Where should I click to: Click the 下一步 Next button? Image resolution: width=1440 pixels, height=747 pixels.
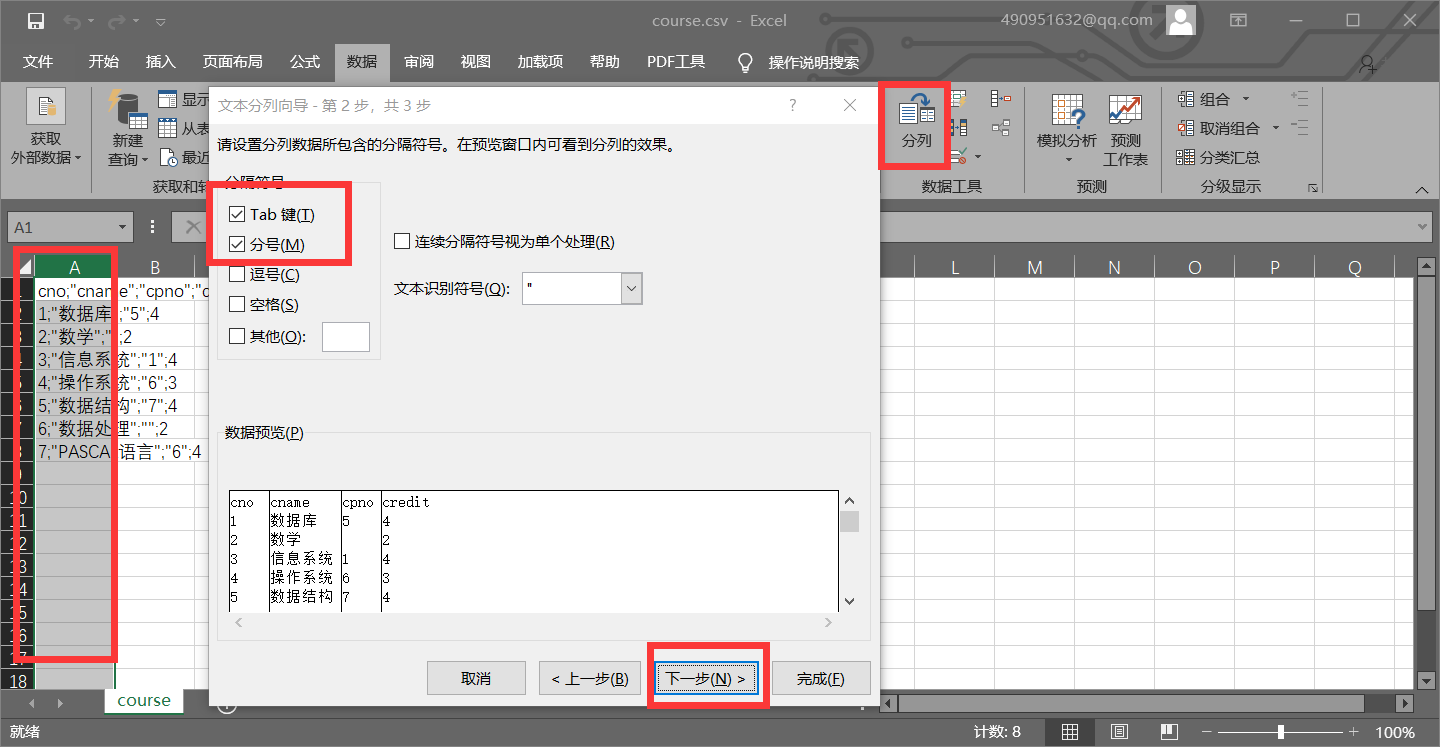[x=707, y=677]
